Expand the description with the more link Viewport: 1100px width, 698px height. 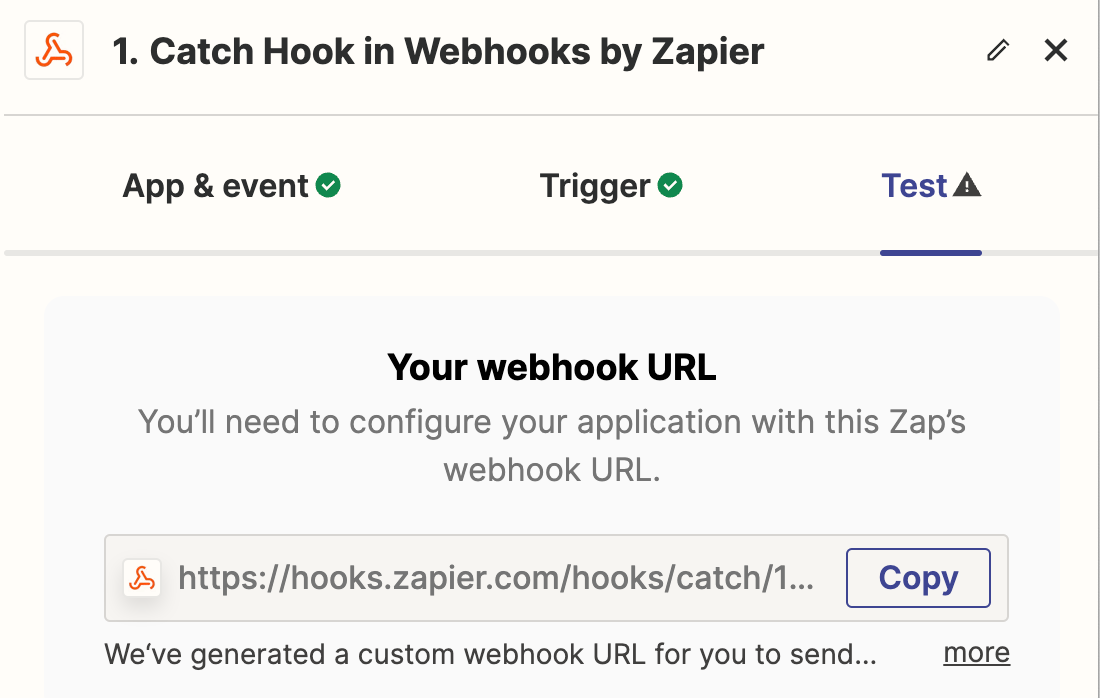coord(976,654)
